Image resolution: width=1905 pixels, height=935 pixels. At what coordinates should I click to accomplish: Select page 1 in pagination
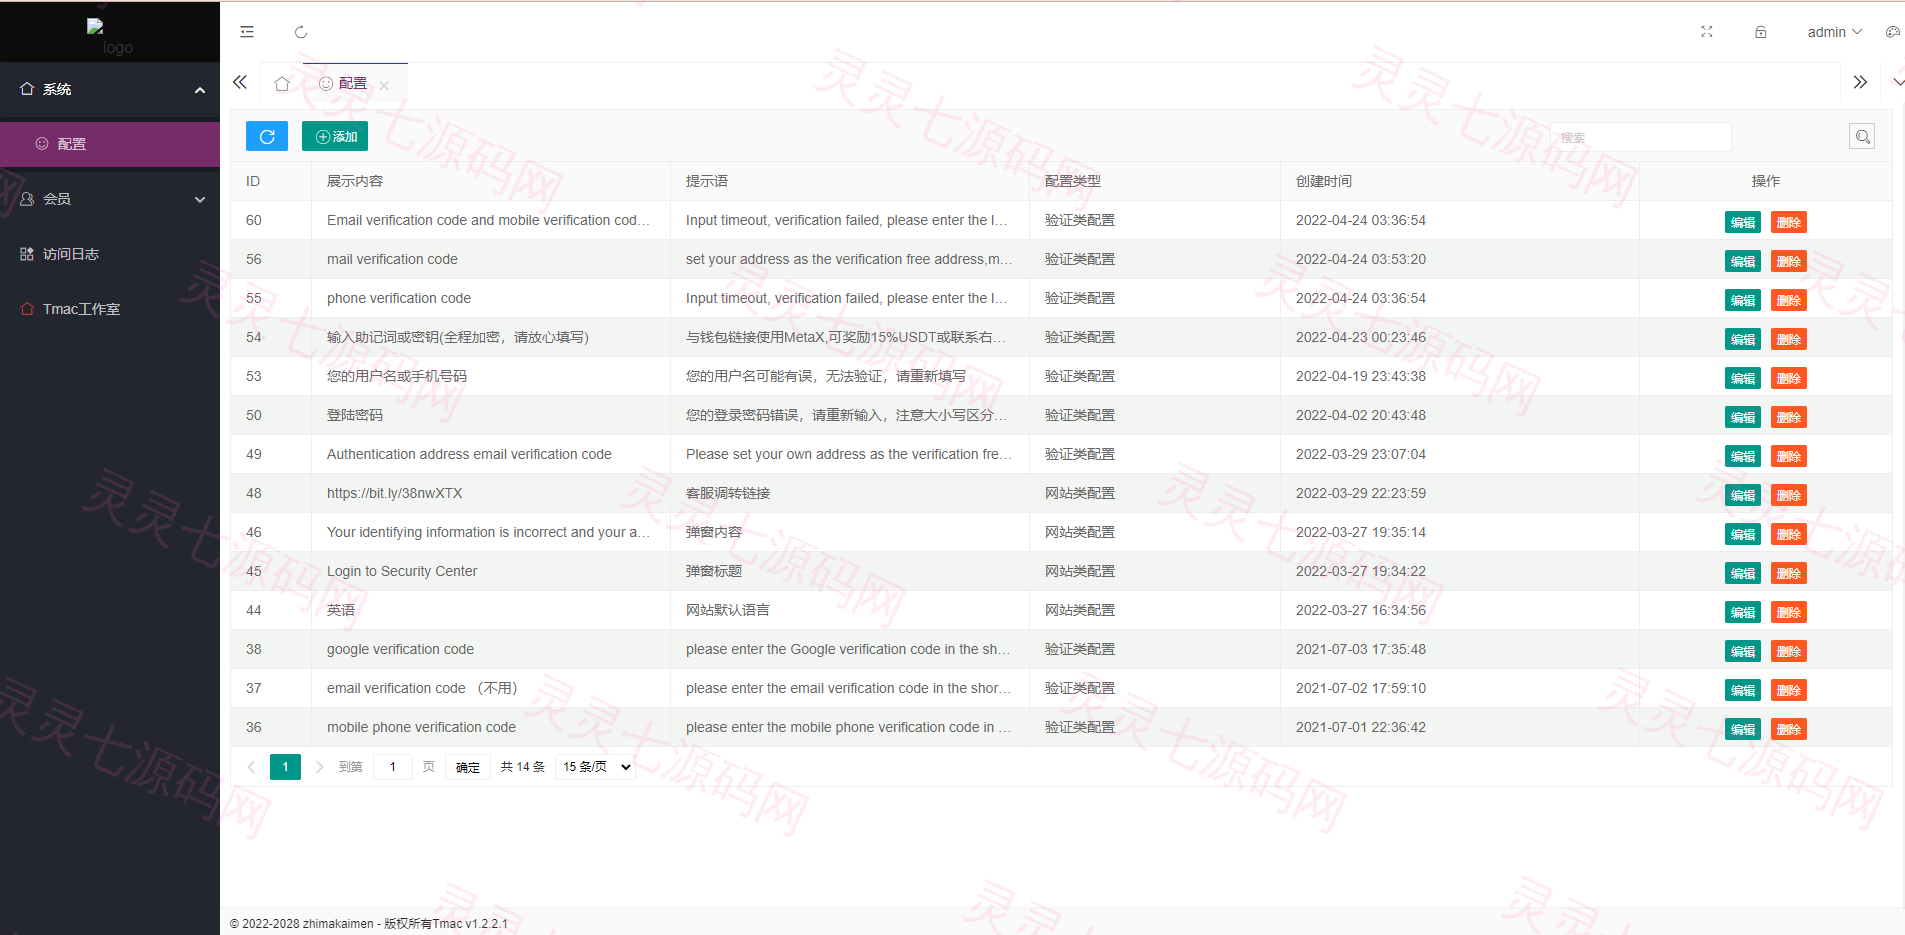pos(285,767)
